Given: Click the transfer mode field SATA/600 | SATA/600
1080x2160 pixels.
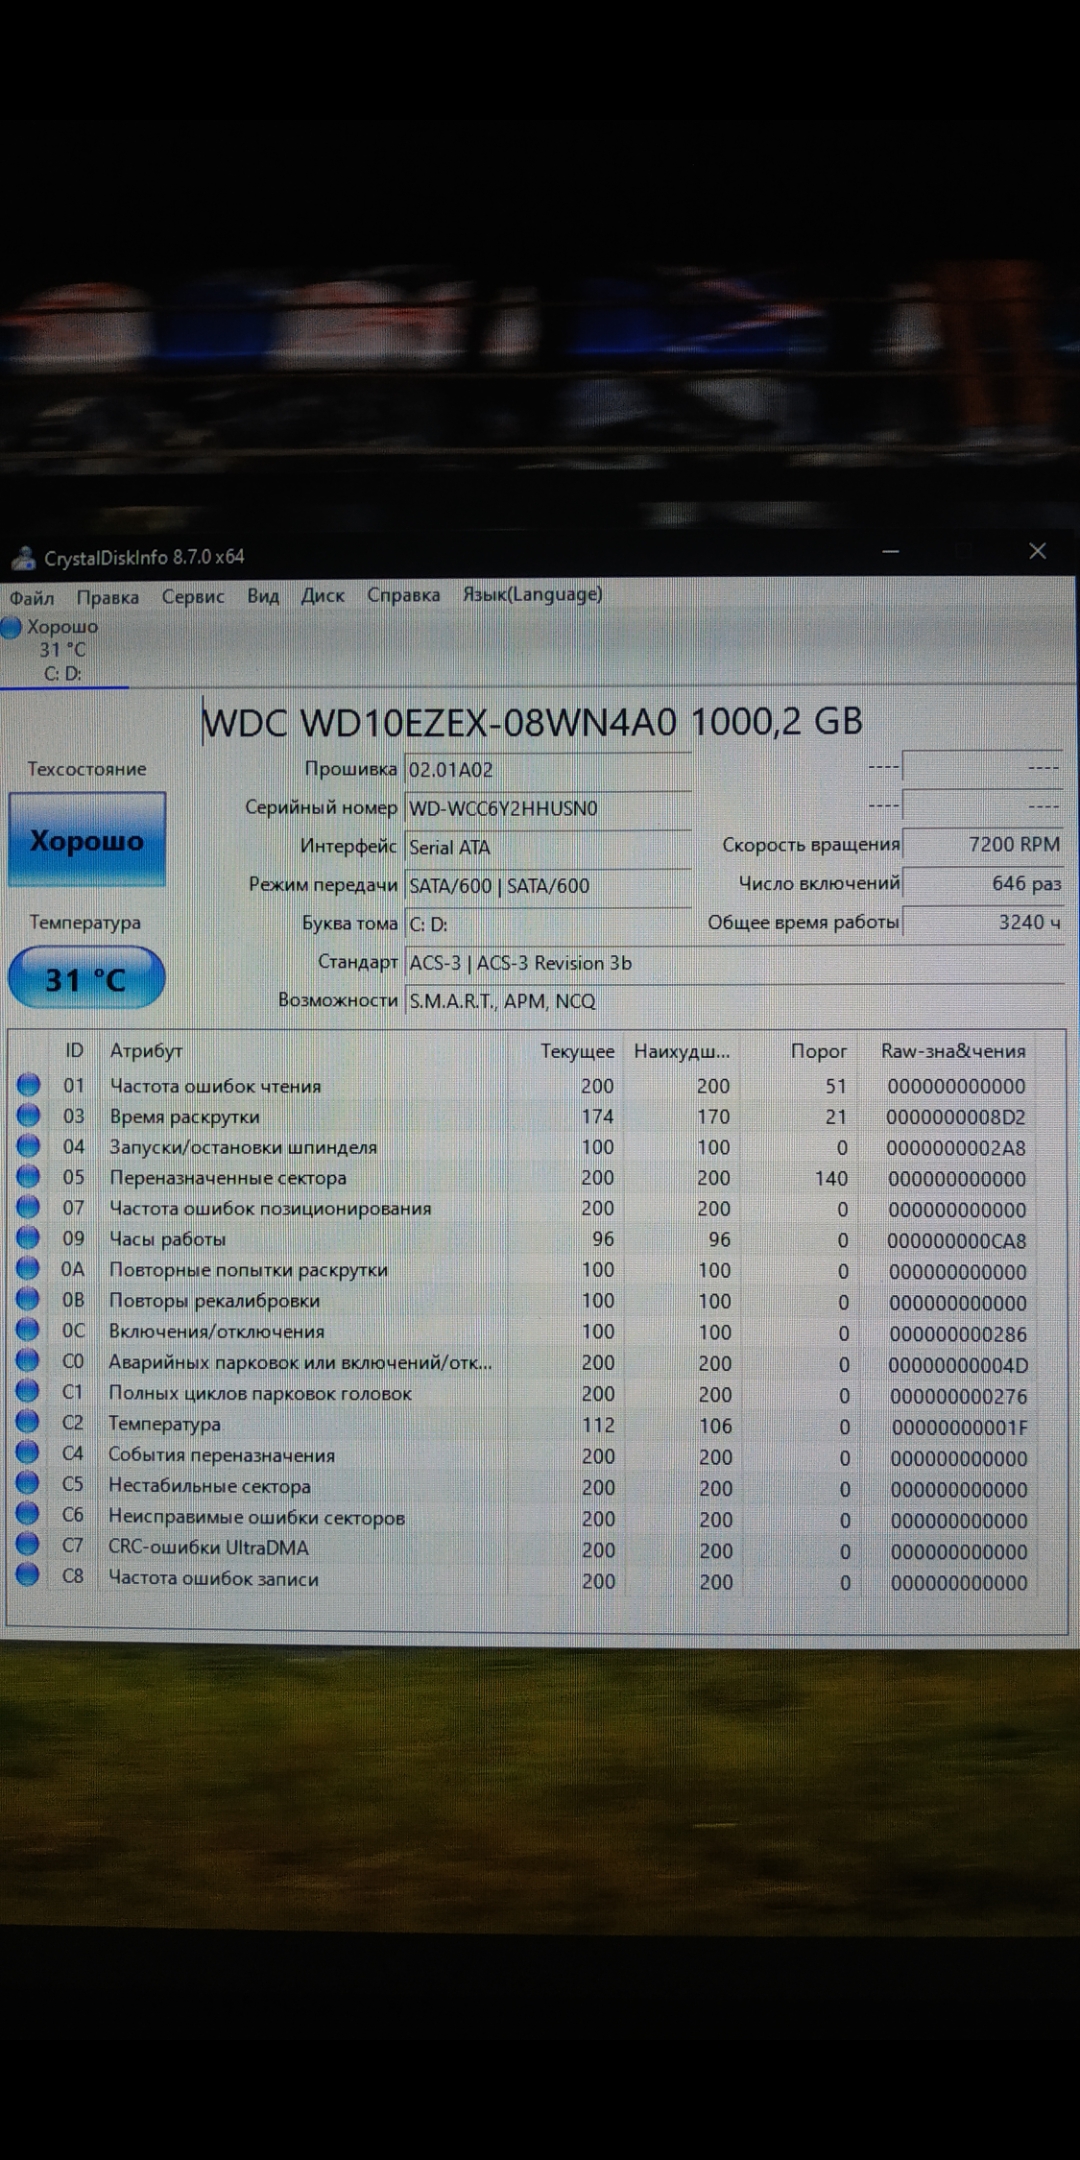Looking at the screenshot, I should click(548, 885).
